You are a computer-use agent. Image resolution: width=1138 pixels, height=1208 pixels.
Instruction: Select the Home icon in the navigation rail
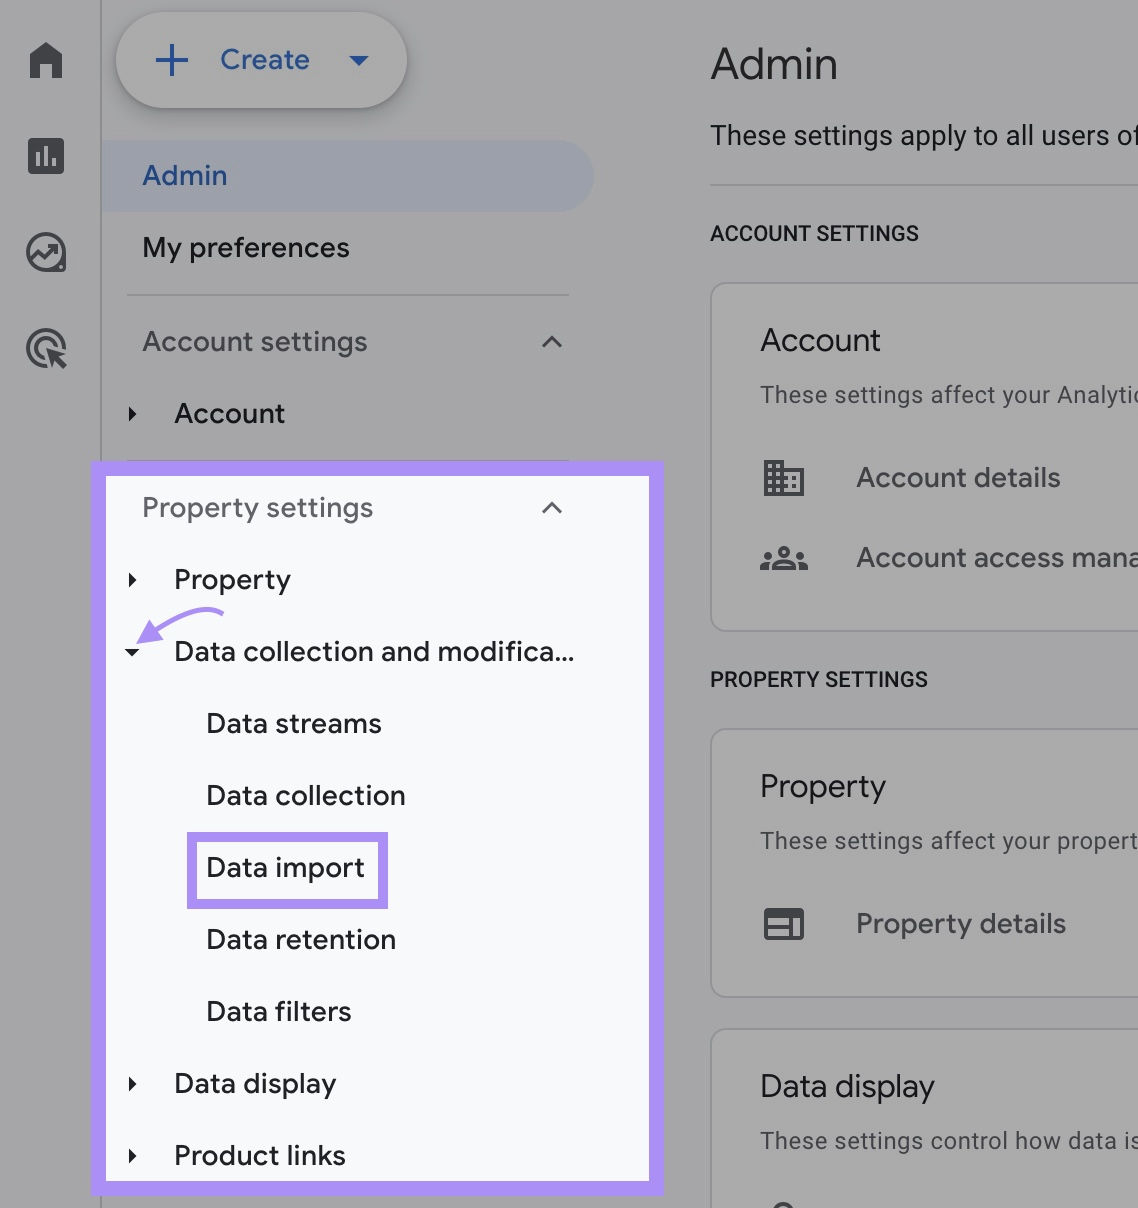pyautogui.click(x=46, y=61)
